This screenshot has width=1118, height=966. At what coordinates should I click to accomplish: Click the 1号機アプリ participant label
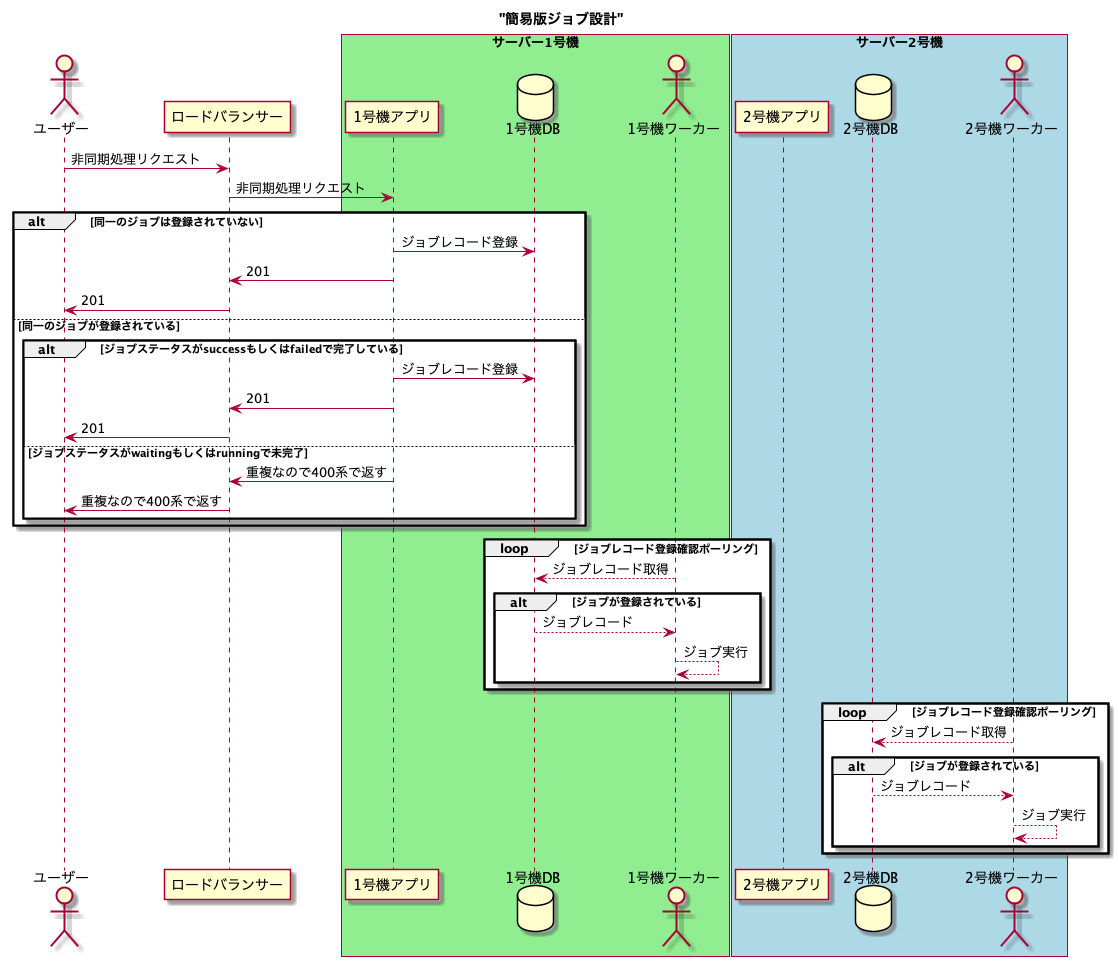point(392,117)
